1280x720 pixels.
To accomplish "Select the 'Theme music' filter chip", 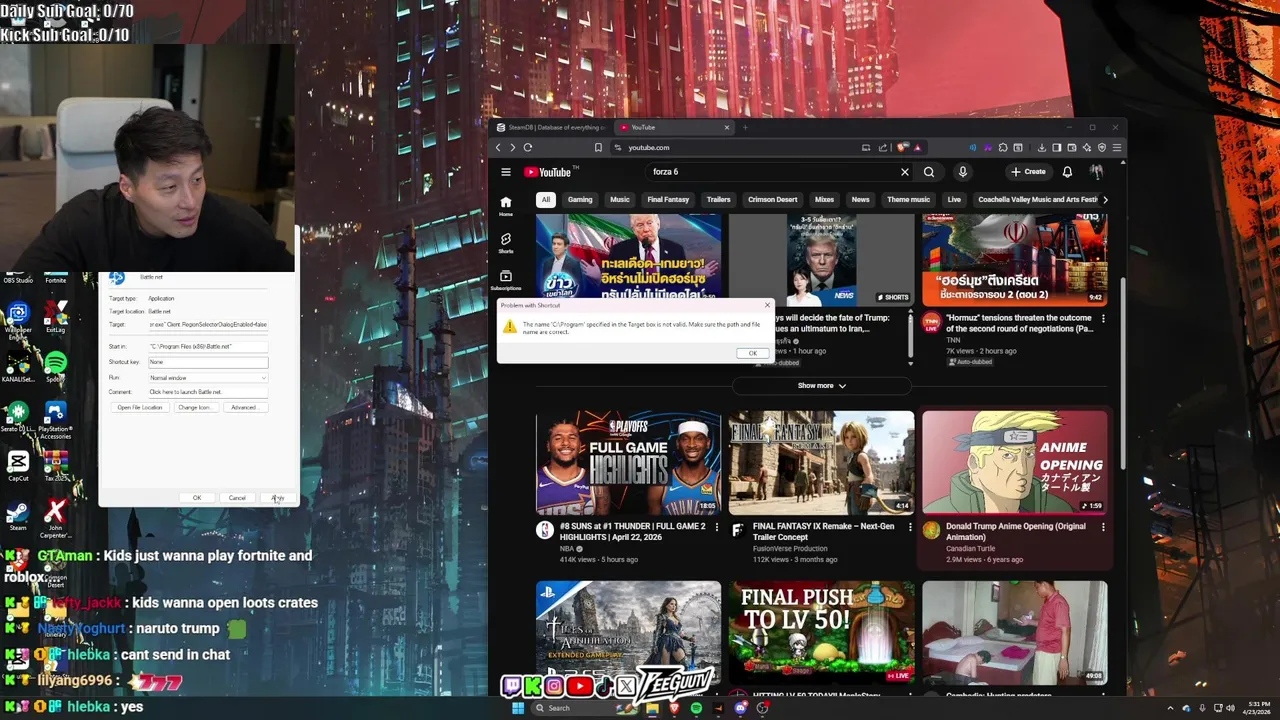I will click(908, 199).
